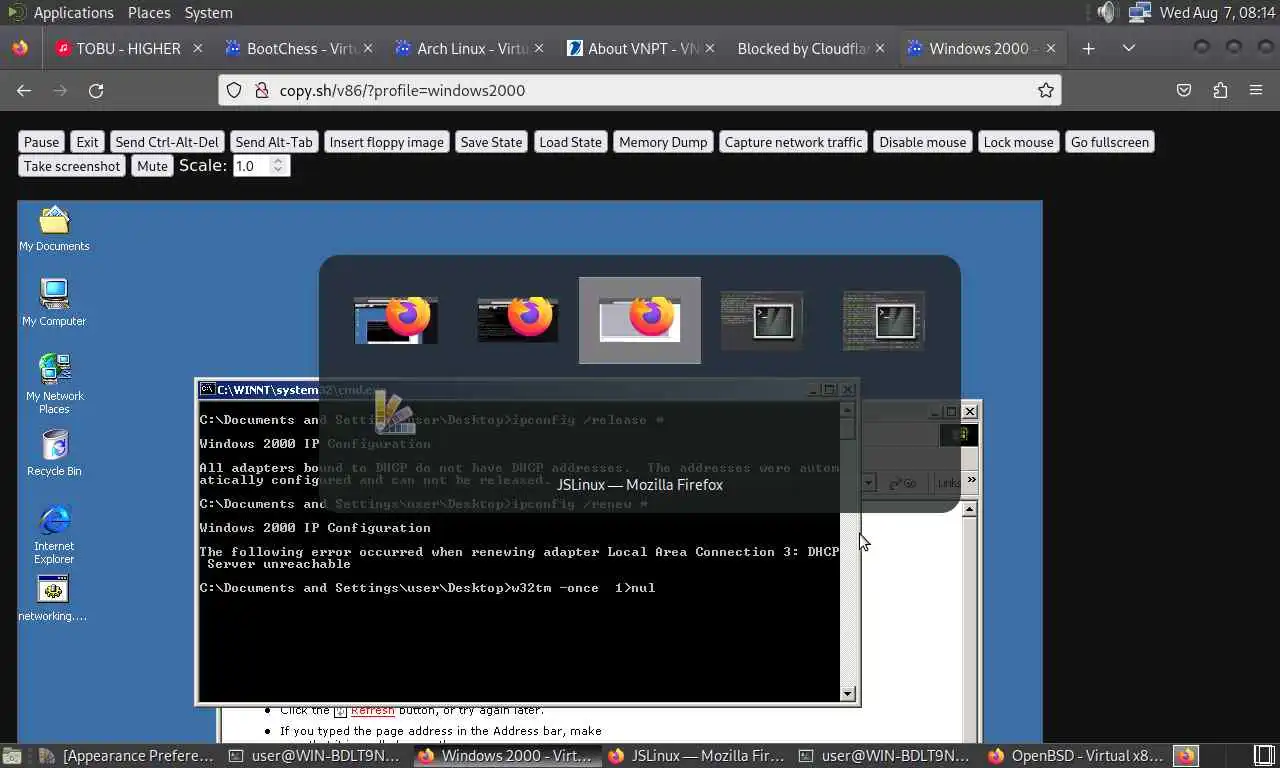
Task: Click the cmd.exe window title bar icon
Action: [207, 390]
